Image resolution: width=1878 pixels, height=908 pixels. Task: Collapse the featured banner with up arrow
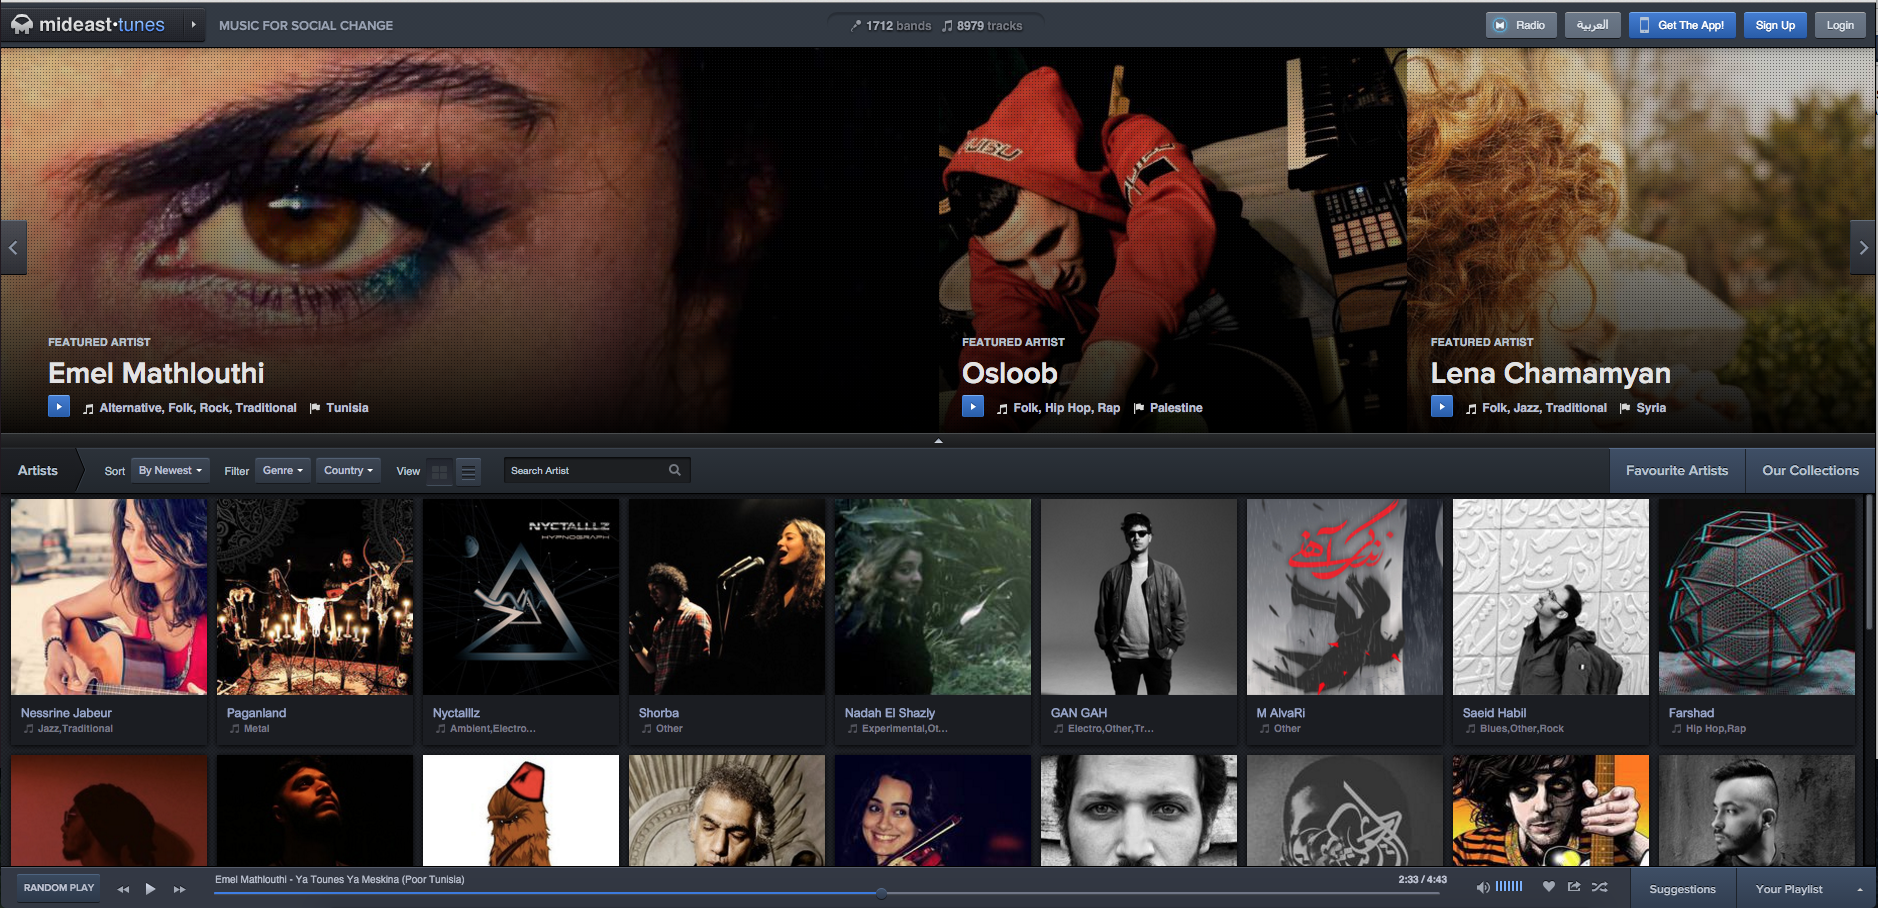[x=938, y=440]
